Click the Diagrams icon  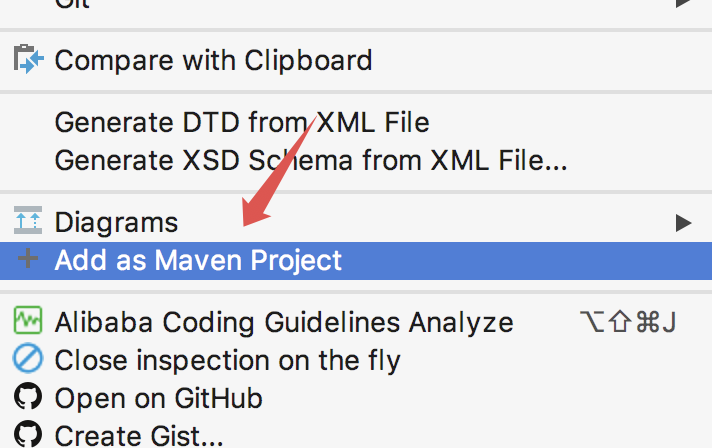28,221
